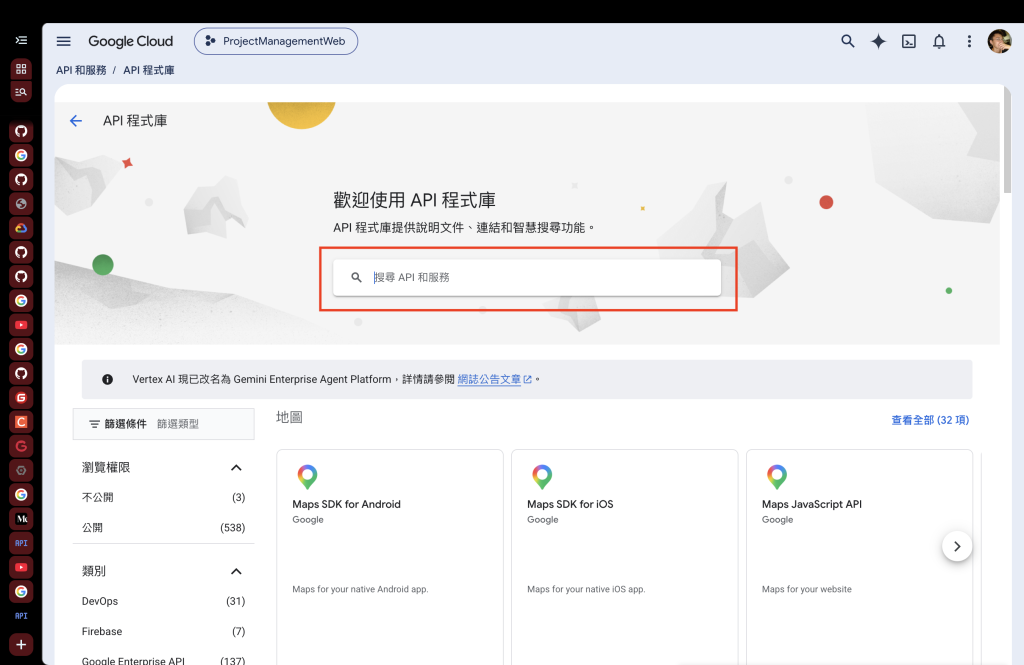
Task: Click the magnifier inside the API search box
Action: click(x=357, y=277)
